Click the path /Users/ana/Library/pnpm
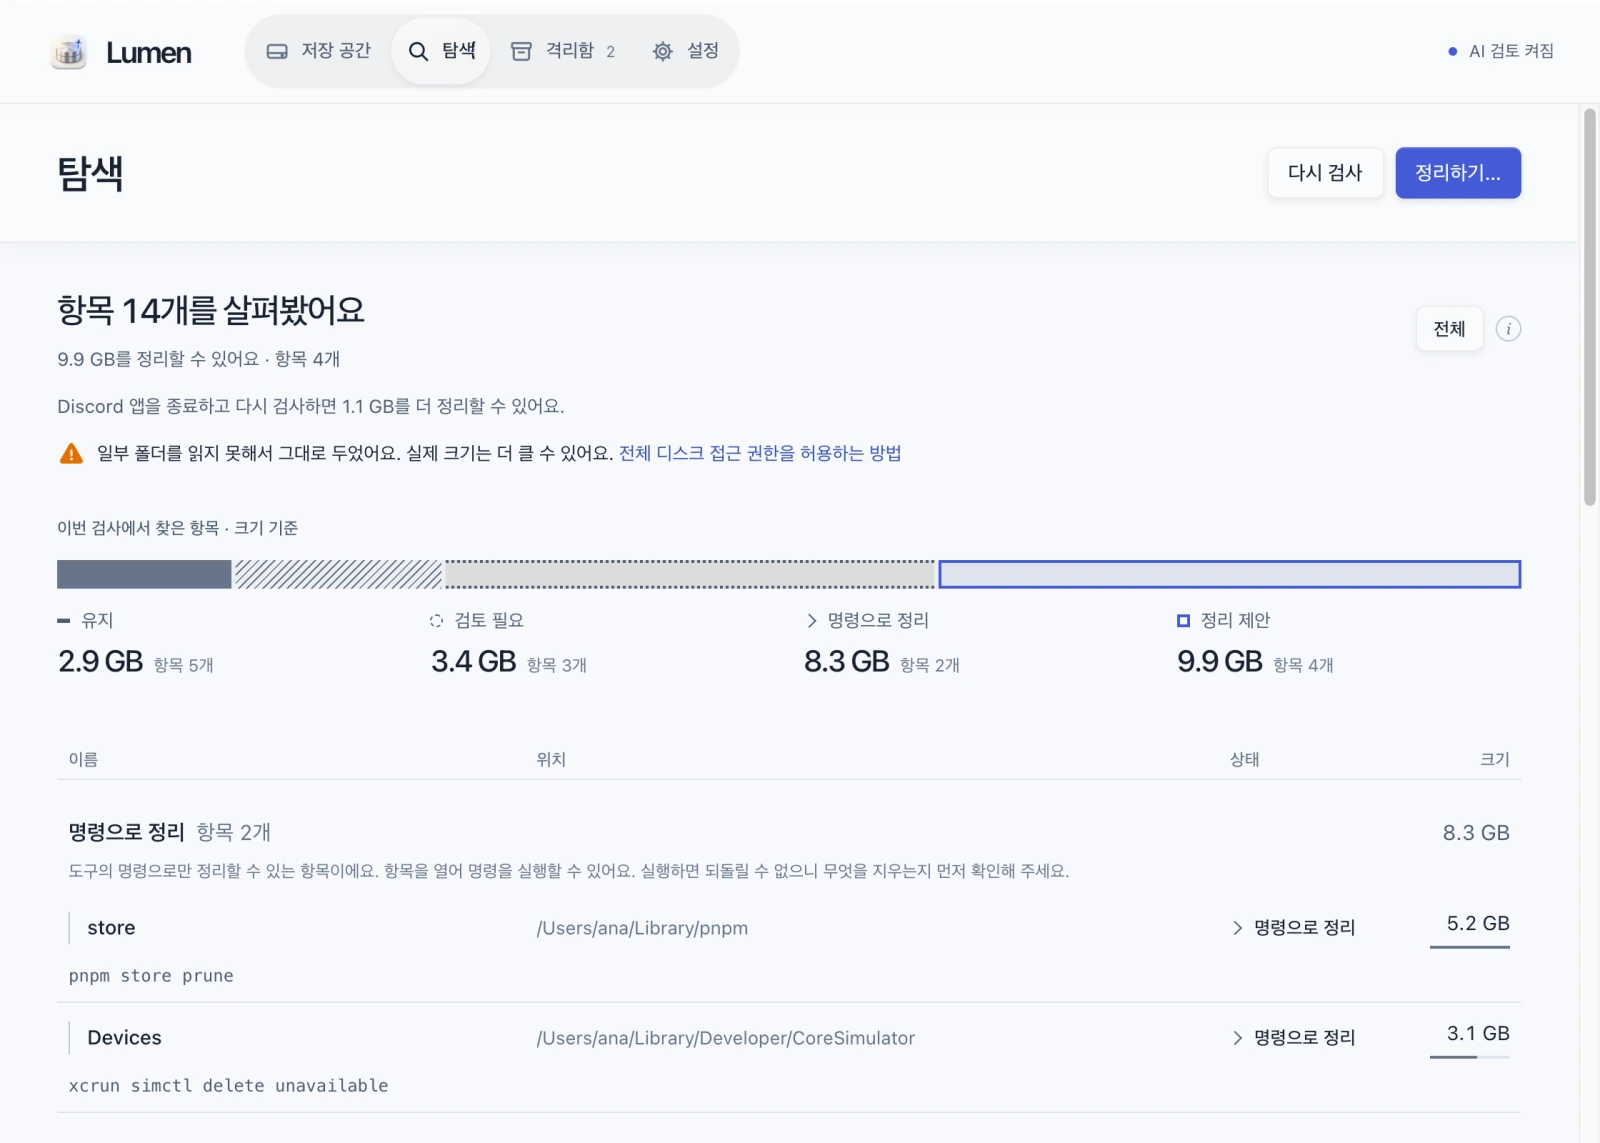This screenshot has height=1143, width=1600. tap(642, 928)
